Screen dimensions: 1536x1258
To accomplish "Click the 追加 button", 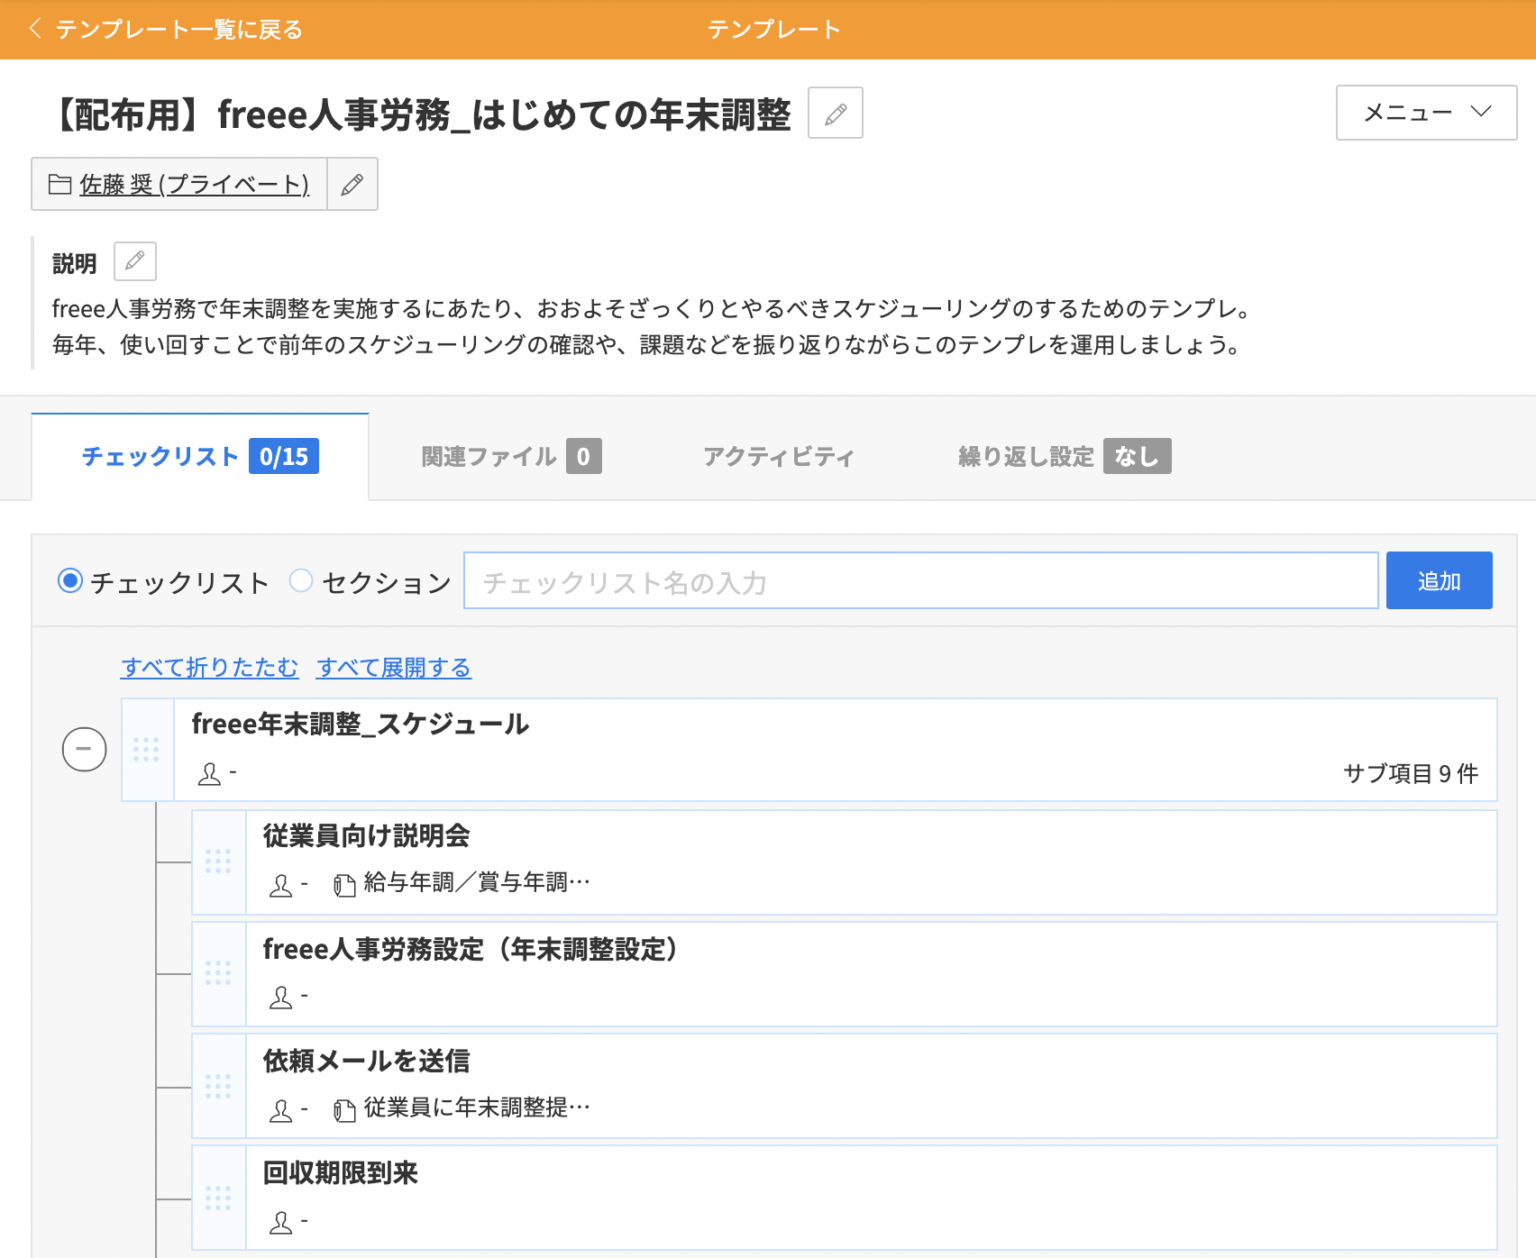I will point(1439,580).
